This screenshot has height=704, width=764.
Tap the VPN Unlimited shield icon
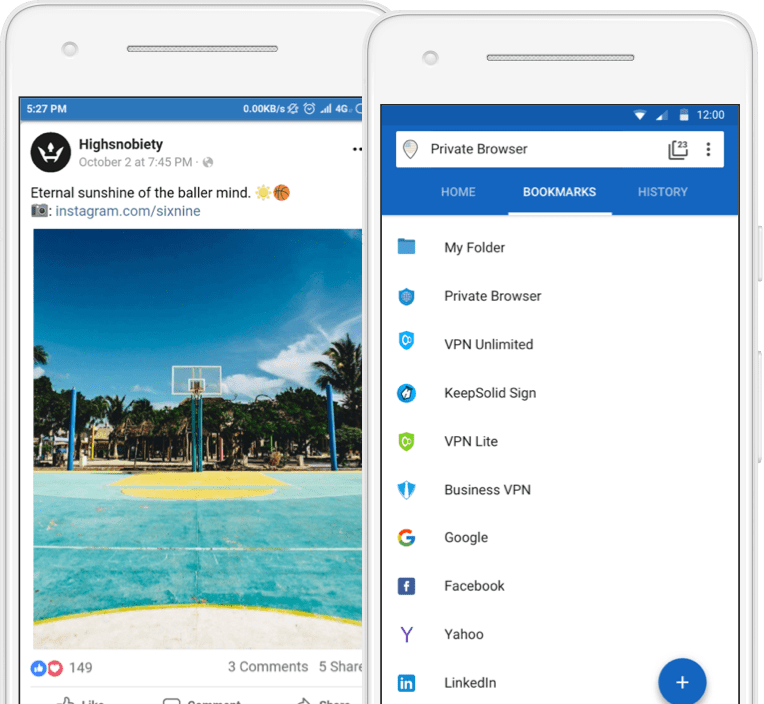406,341
